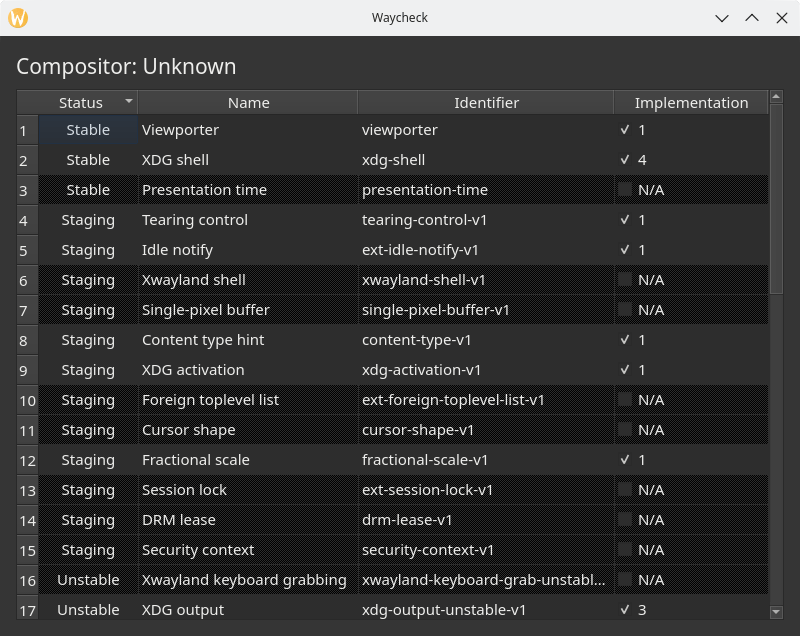Viewport: 800px width, 636px height.
Task: Click the Waycheck app icon in title bar
Action: 18,18
